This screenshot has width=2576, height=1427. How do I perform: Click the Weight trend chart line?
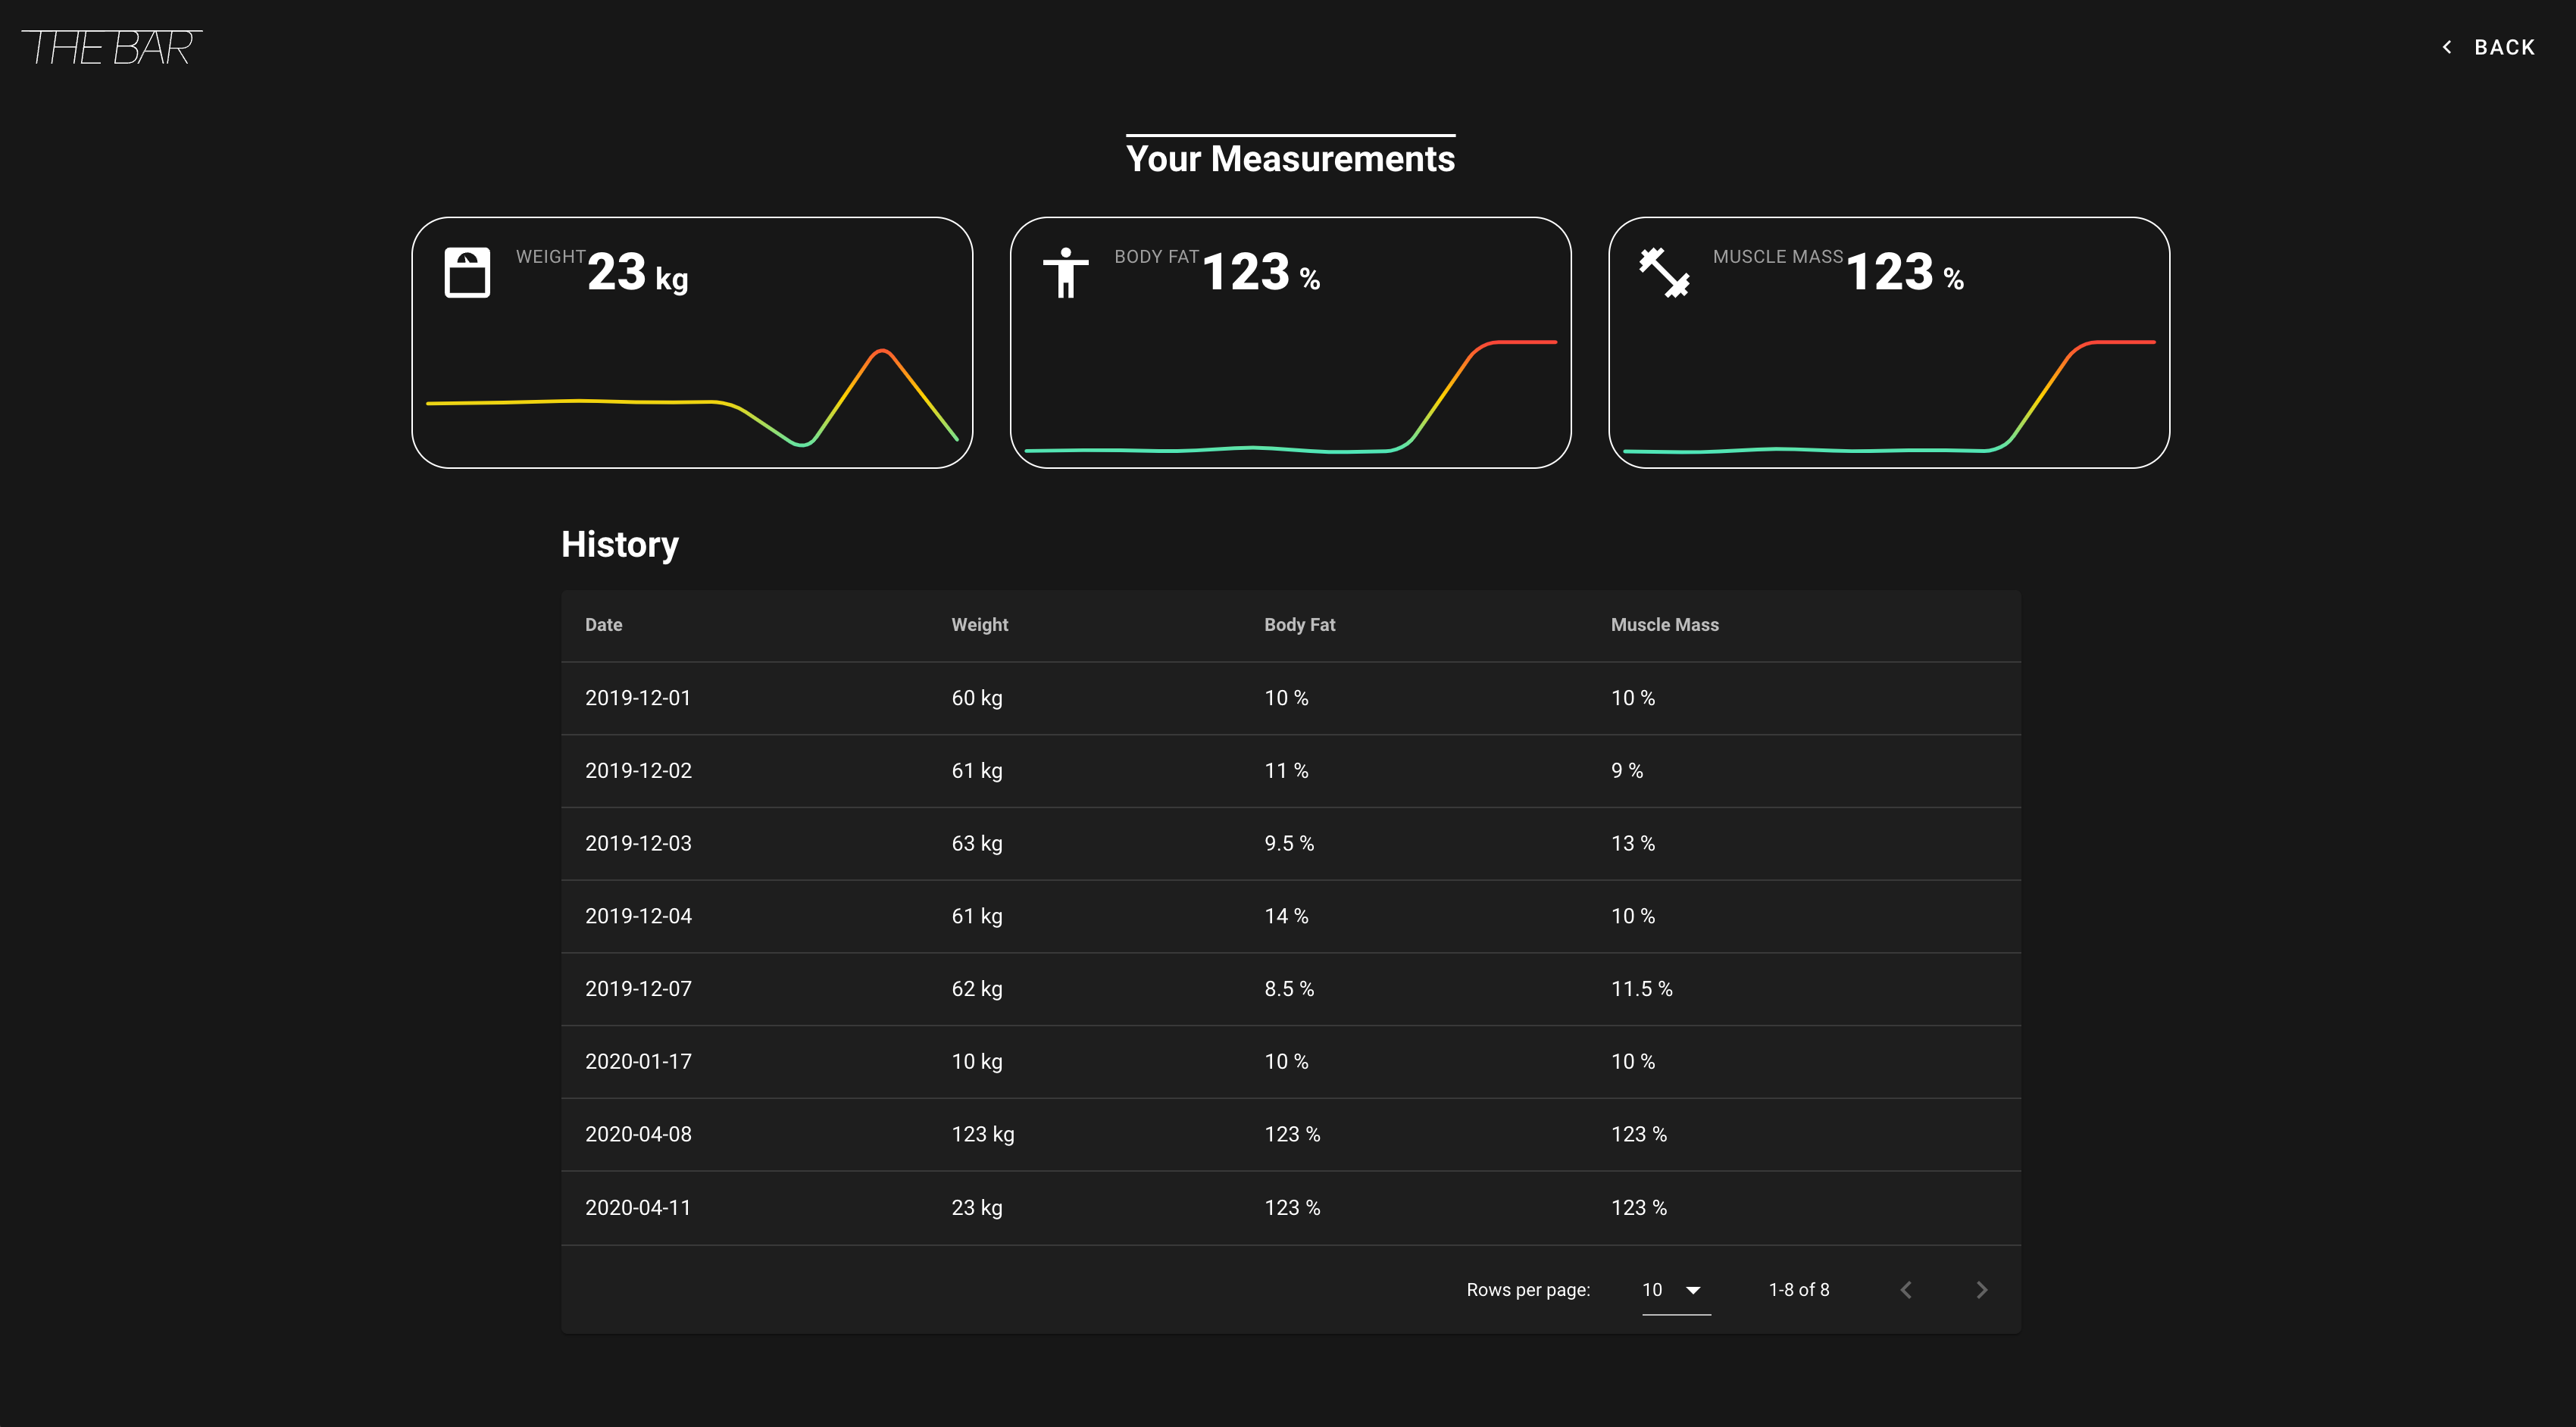tap(692, 398)
